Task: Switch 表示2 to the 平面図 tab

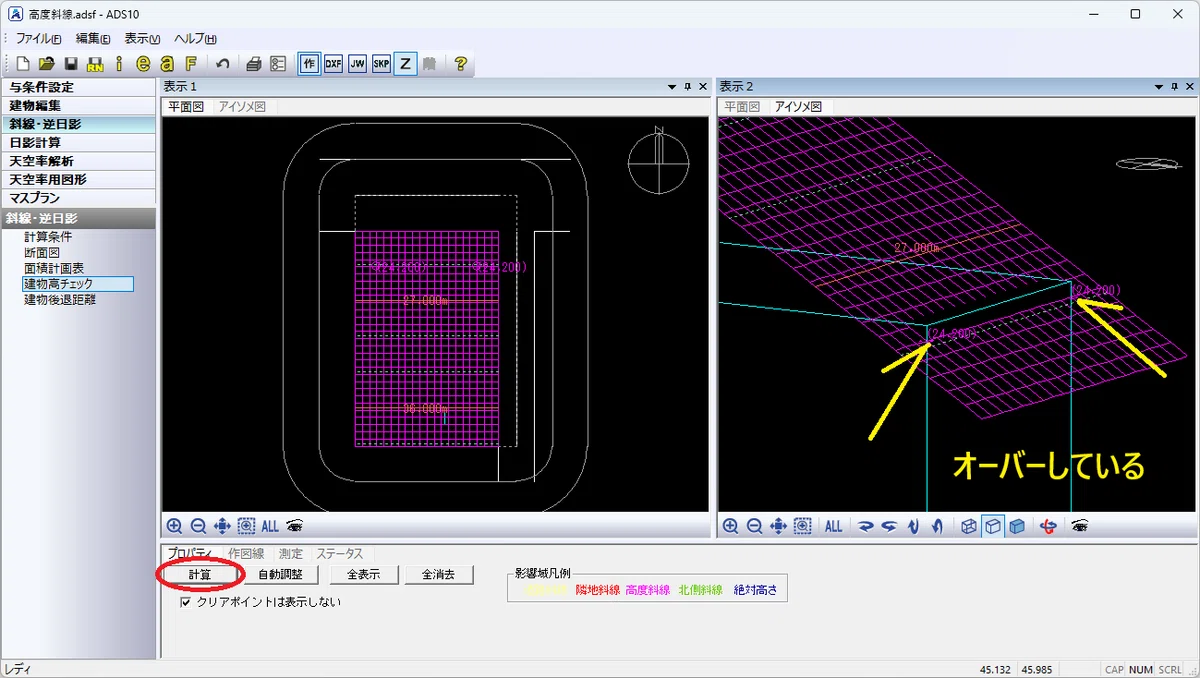Action: point(742,106)
